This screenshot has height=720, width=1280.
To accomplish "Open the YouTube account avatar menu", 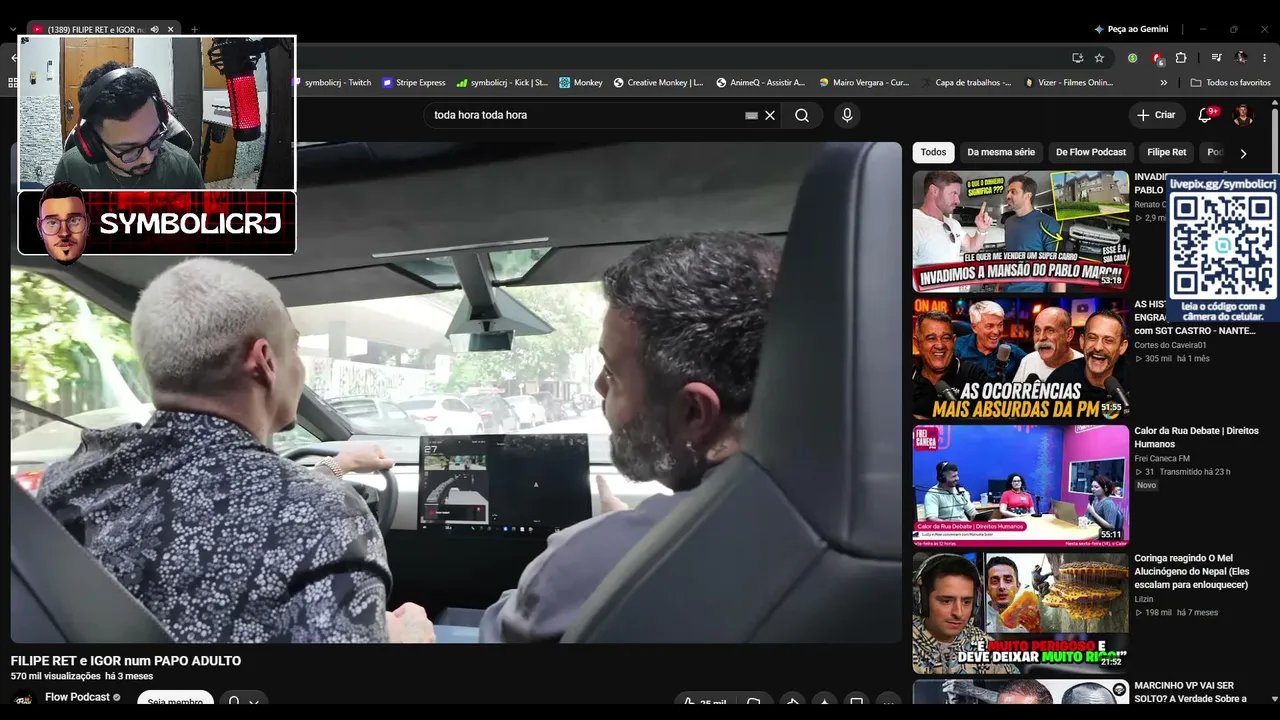I will 1243,115.
